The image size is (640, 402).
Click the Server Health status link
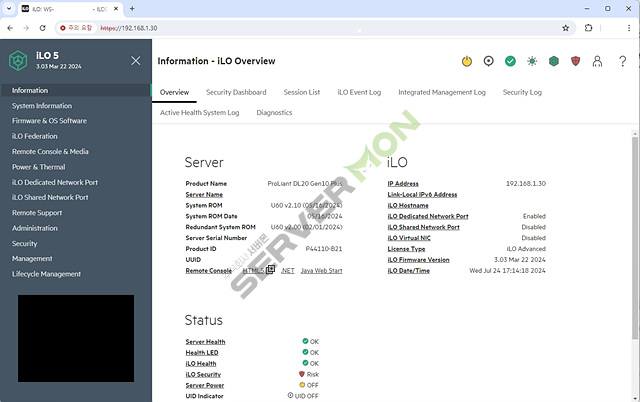point(205,342)
